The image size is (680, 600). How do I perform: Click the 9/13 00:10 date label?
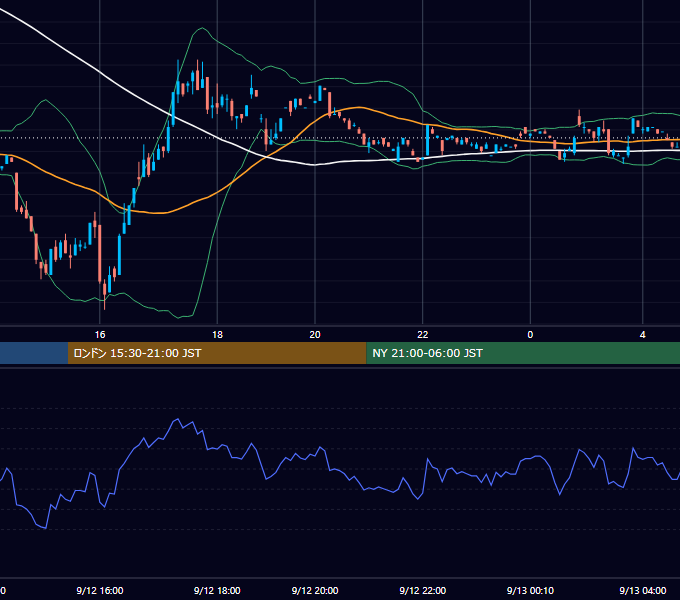click(530, 590)
